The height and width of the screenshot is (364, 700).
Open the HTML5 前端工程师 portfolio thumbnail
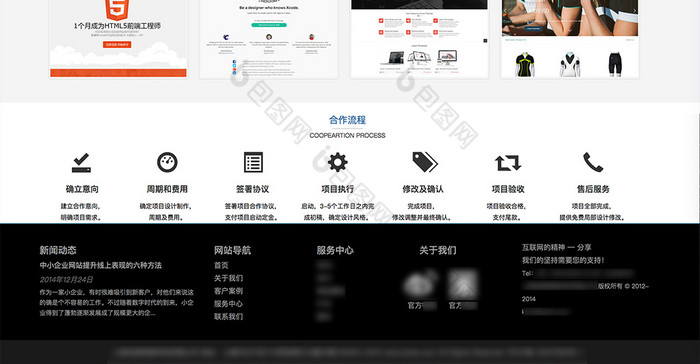(x=118, y=39)
